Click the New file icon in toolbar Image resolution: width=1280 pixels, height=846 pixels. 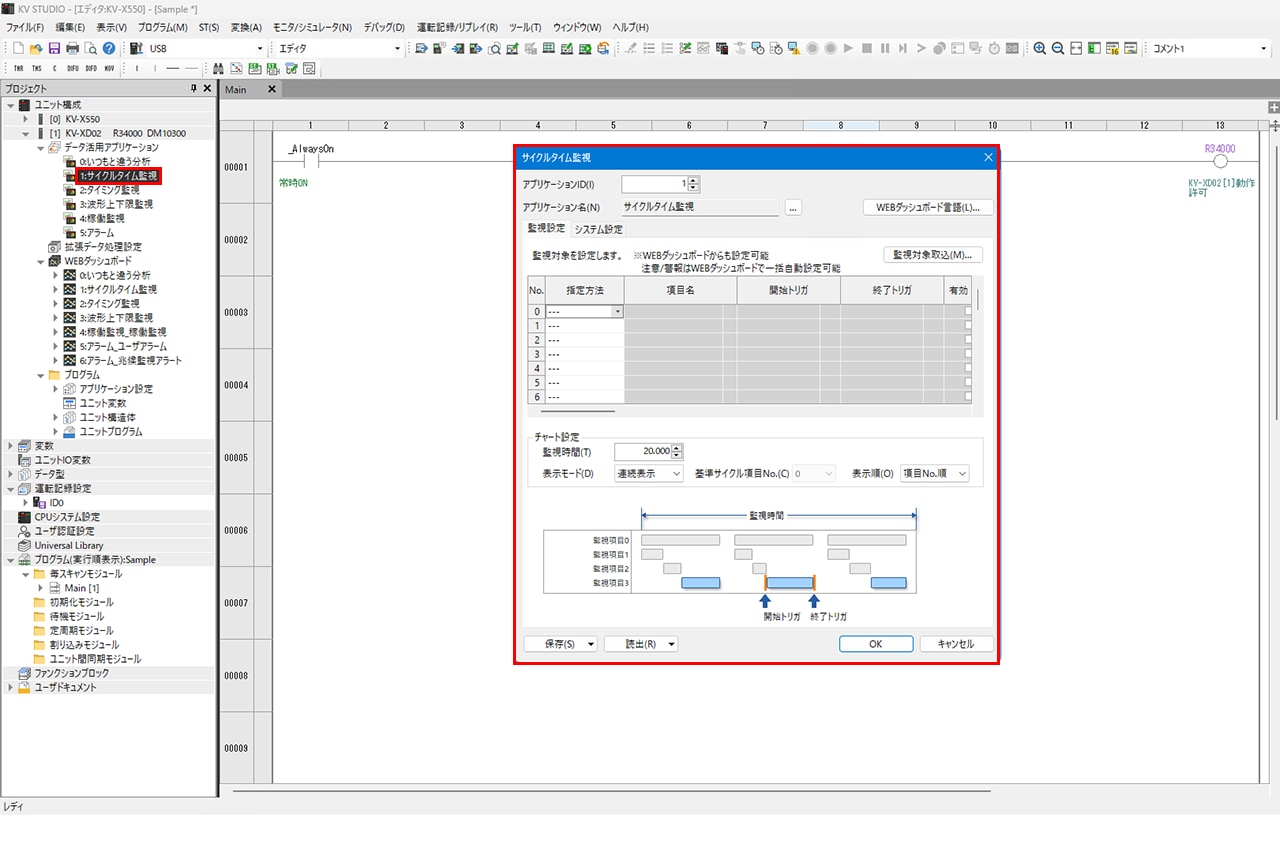click(x=18, y=48)
